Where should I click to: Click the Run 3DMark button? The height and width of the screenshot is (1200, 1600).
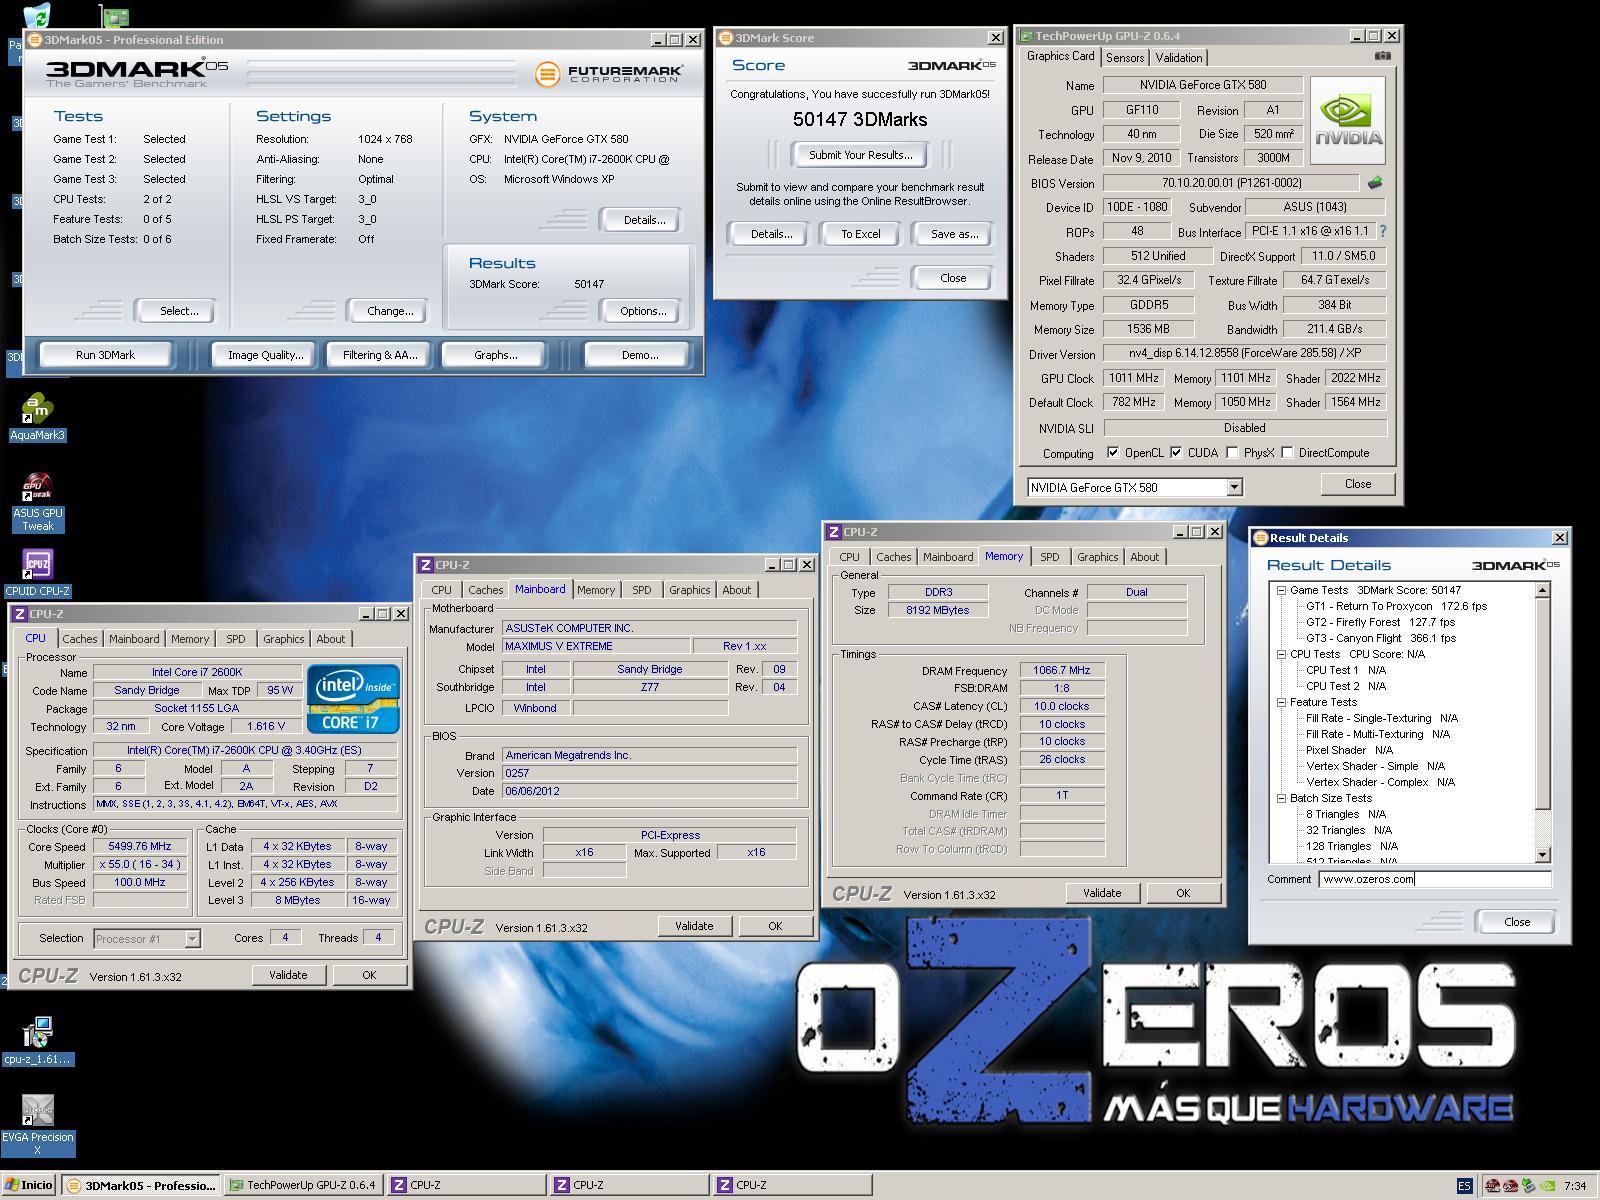point(105,355)
